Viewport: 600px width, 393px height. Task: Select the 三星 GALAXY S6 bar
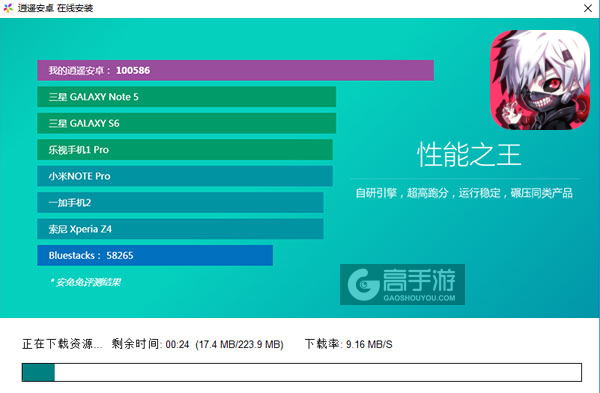[x=186, y=123]
